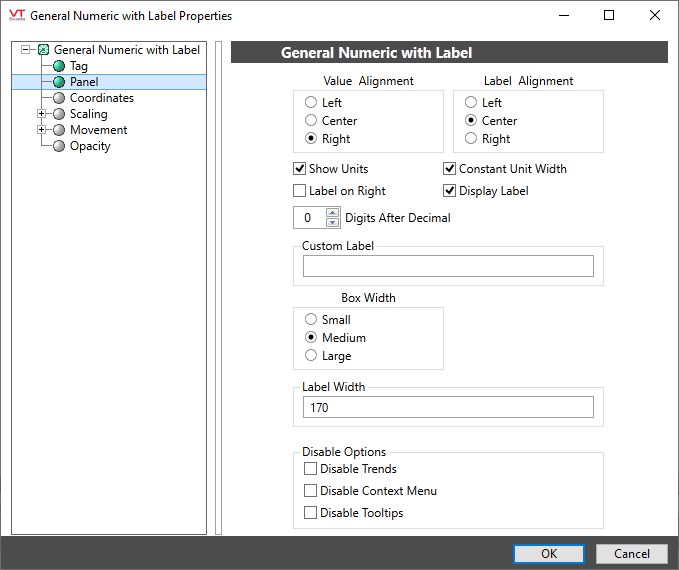Collapse the General Numeric with Label root node
Image resolution: width=679 pixels, height=570 pixels.
point(26,50)
